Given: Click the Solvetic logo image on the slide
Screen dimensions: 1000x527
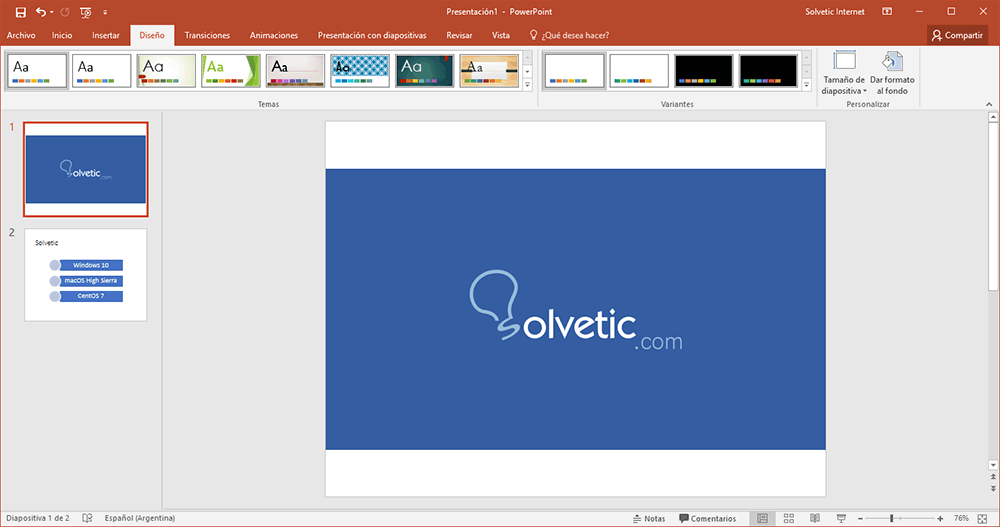Looking at the screenshot, I should point(576,309).
